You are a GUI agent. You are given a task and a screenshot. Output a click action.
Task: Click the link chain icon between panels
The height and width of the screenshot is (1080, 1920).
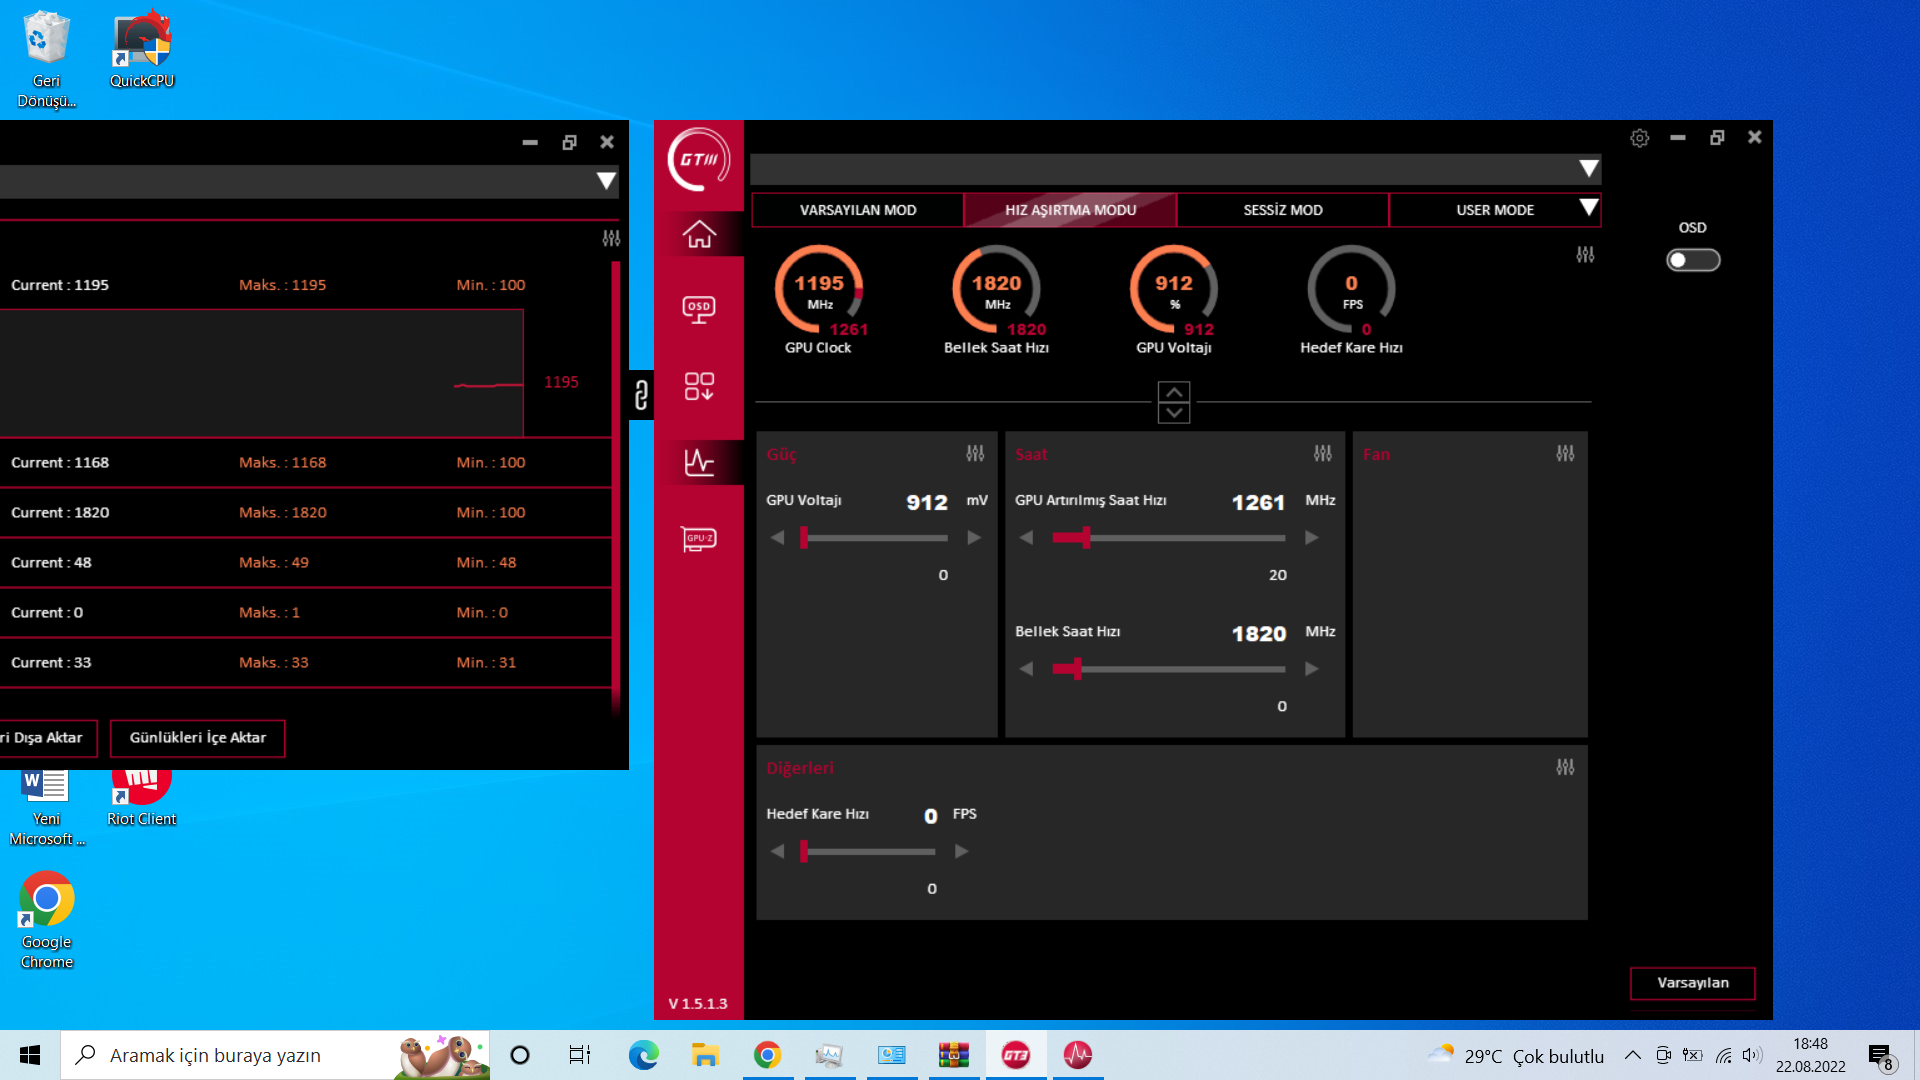641,396
